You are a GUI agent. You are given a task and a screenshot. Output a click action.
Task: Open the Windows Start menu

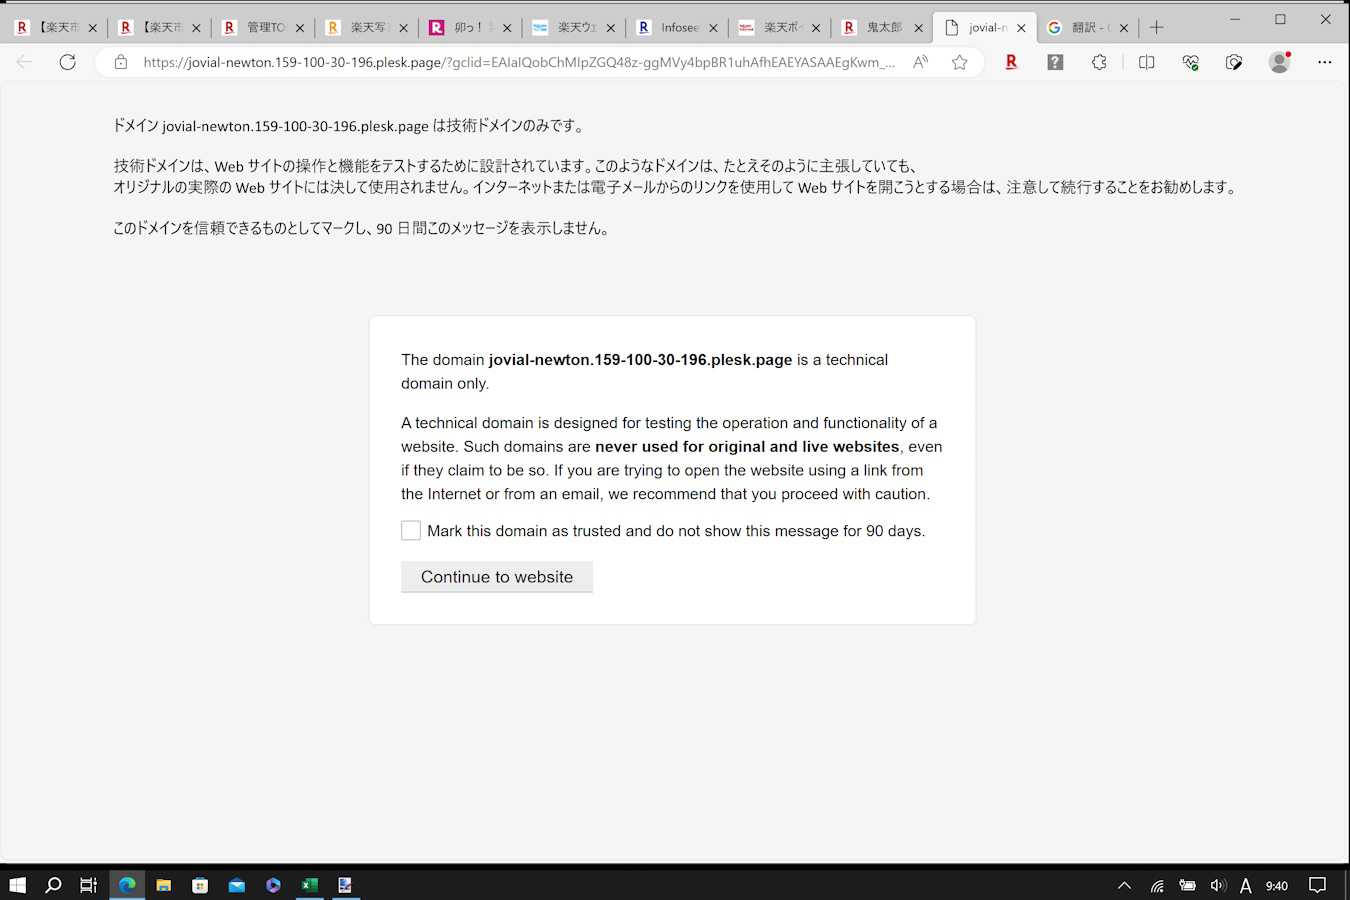(17, 885)
